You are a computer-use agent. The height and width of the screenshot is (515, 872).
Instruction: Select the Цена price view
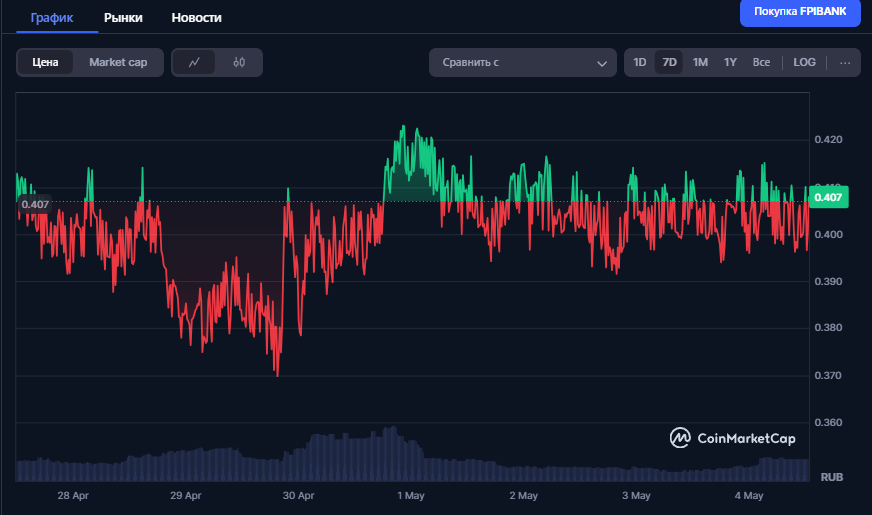coord(46,62)
